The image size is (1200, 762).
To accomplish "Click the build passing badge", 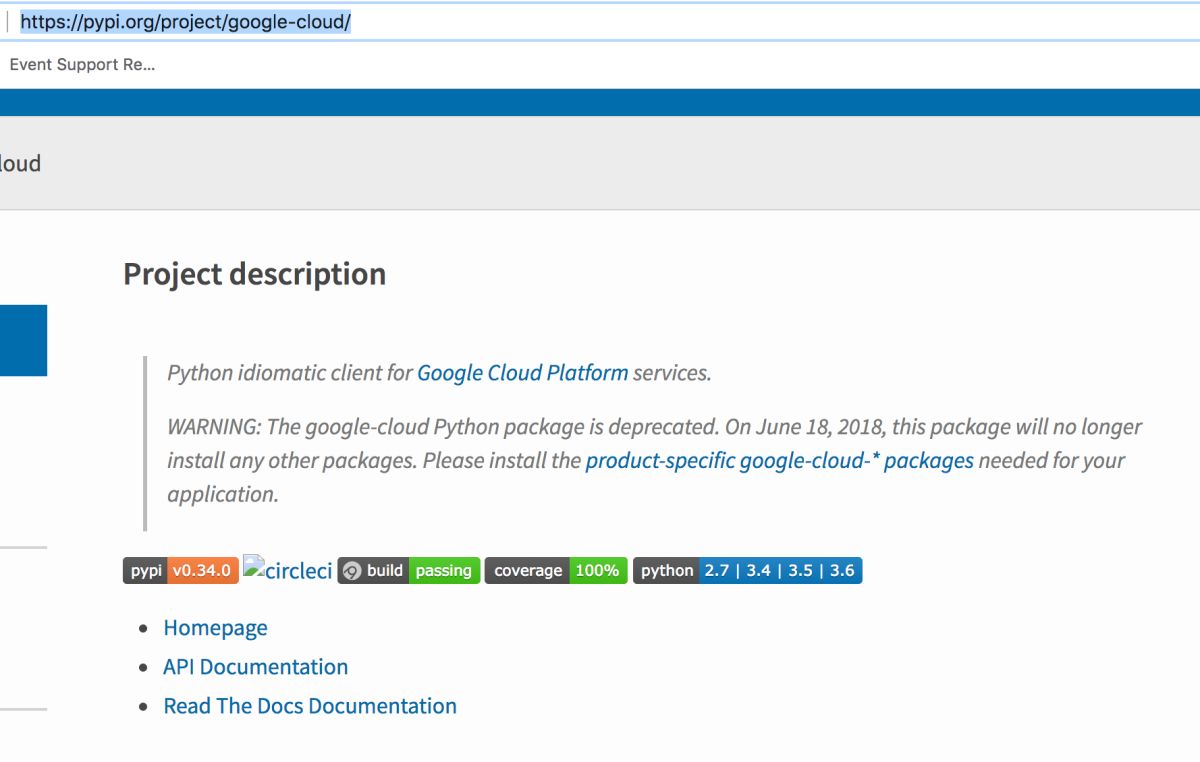I will (x=409, y=570).
